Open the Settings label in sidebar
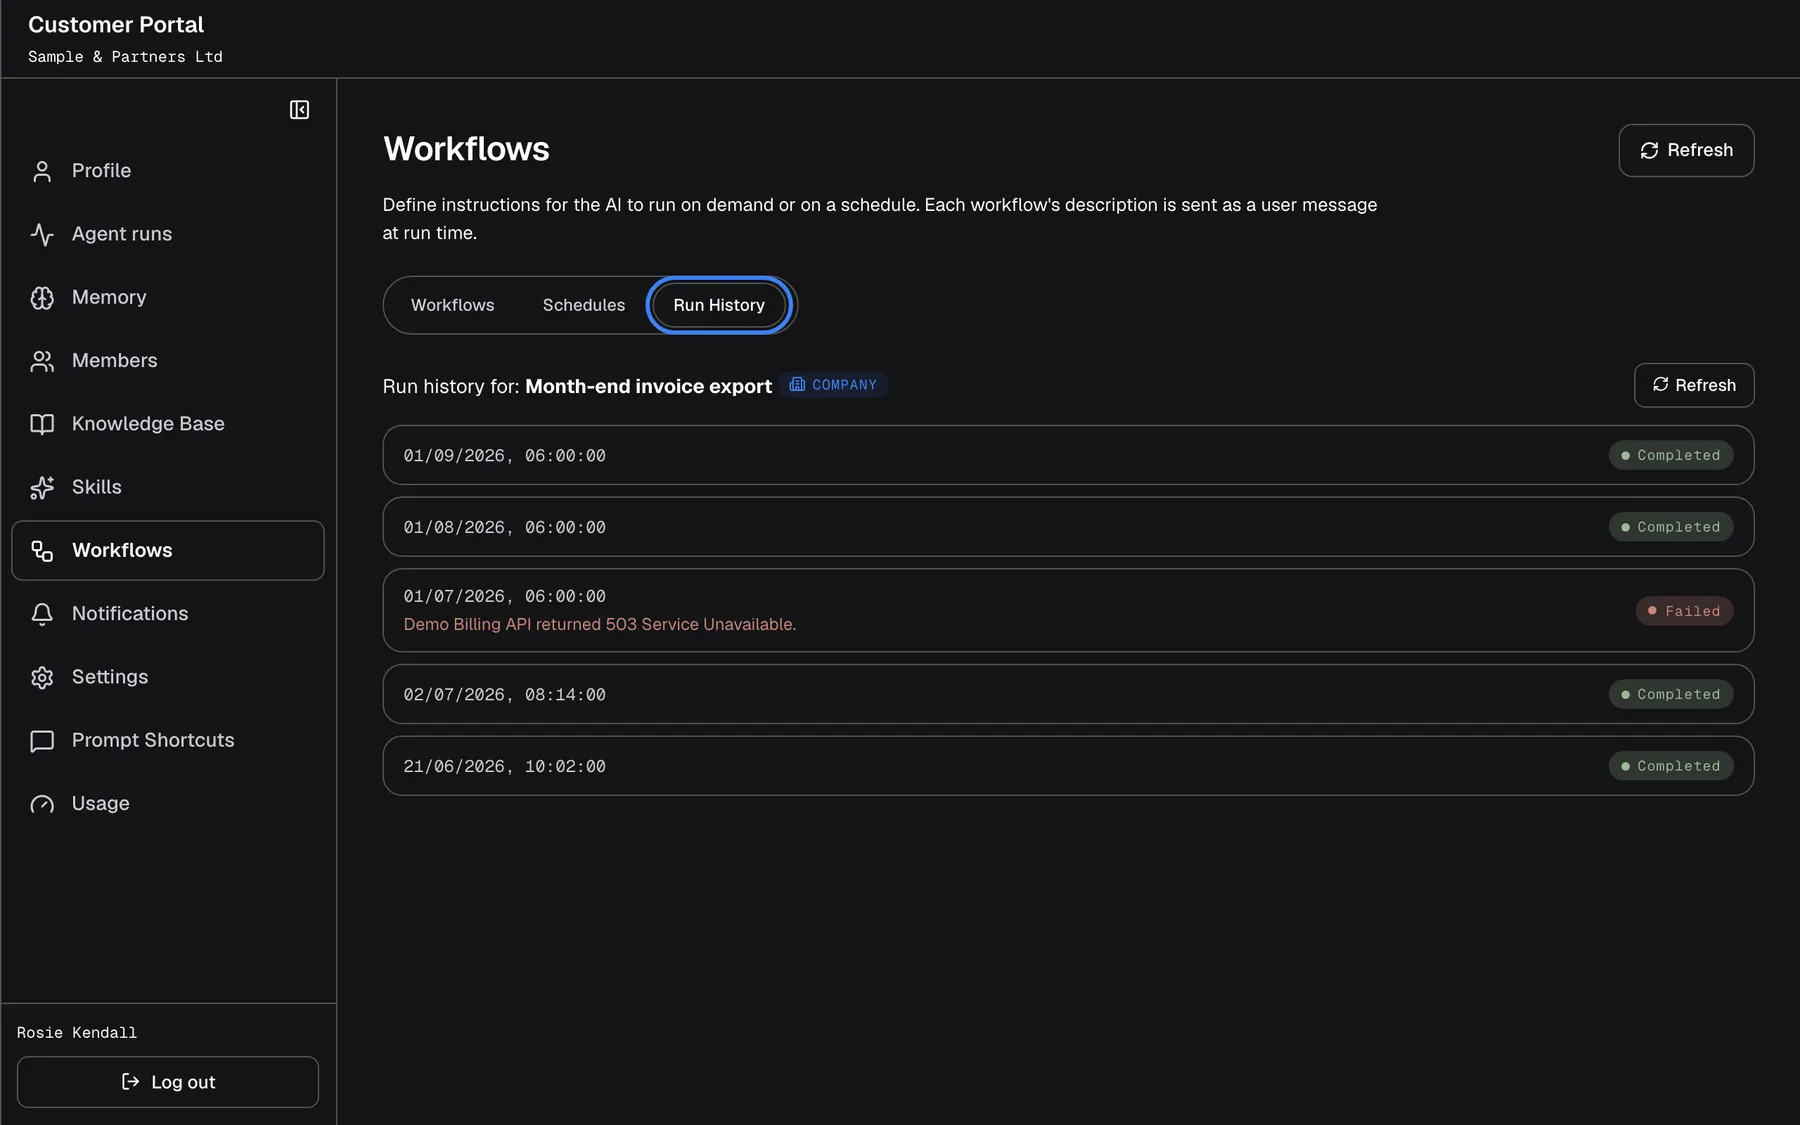The image size is (1800, 1125). 110,677
